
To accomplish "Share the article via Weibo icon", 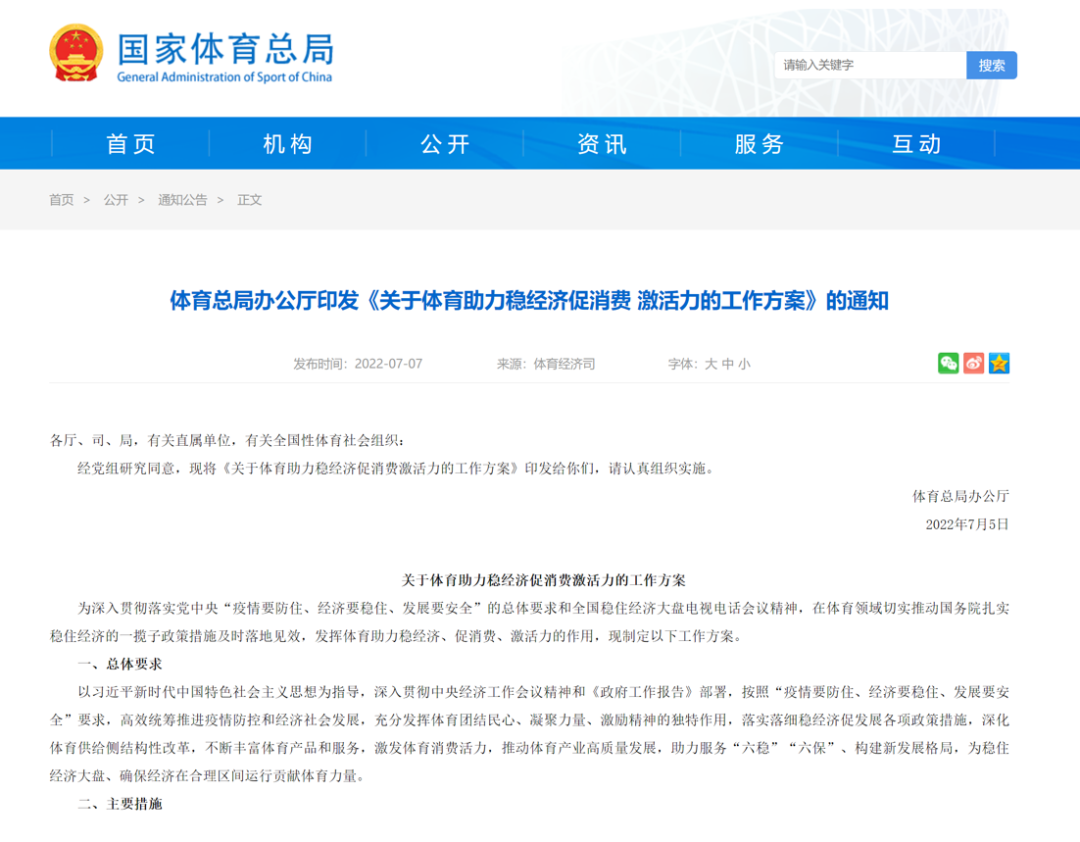I will 973,363.
